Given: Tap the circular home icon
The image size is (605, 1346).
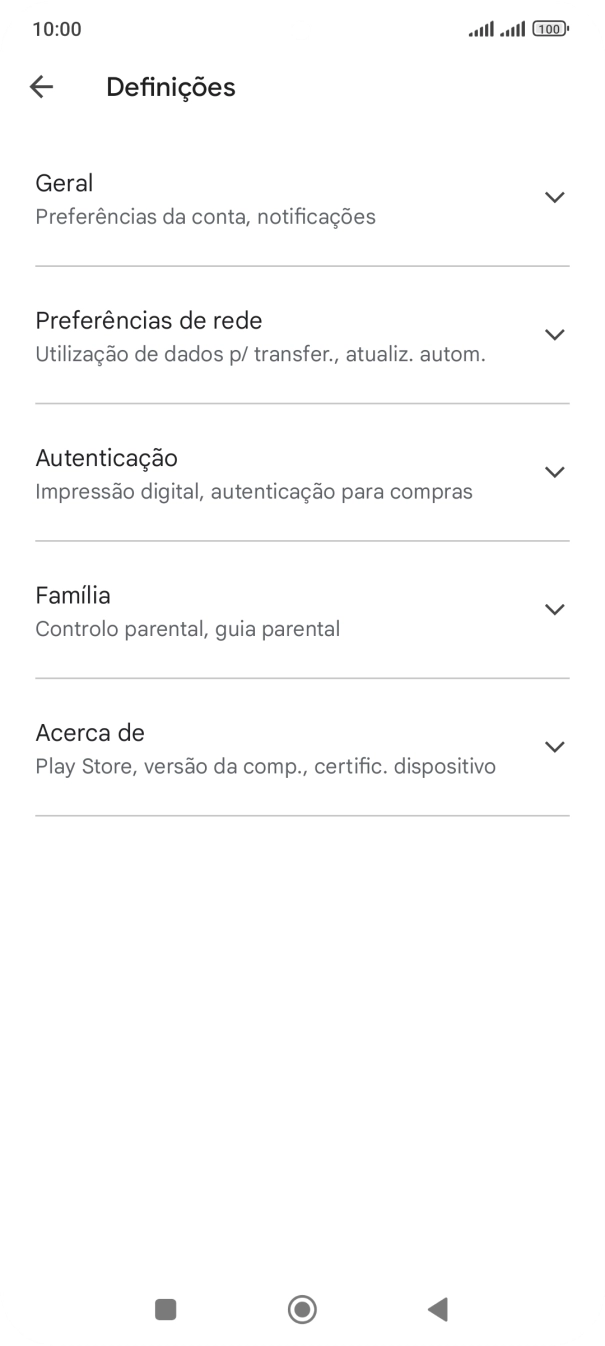Looking at the screenshot, I should point(302,1309).
